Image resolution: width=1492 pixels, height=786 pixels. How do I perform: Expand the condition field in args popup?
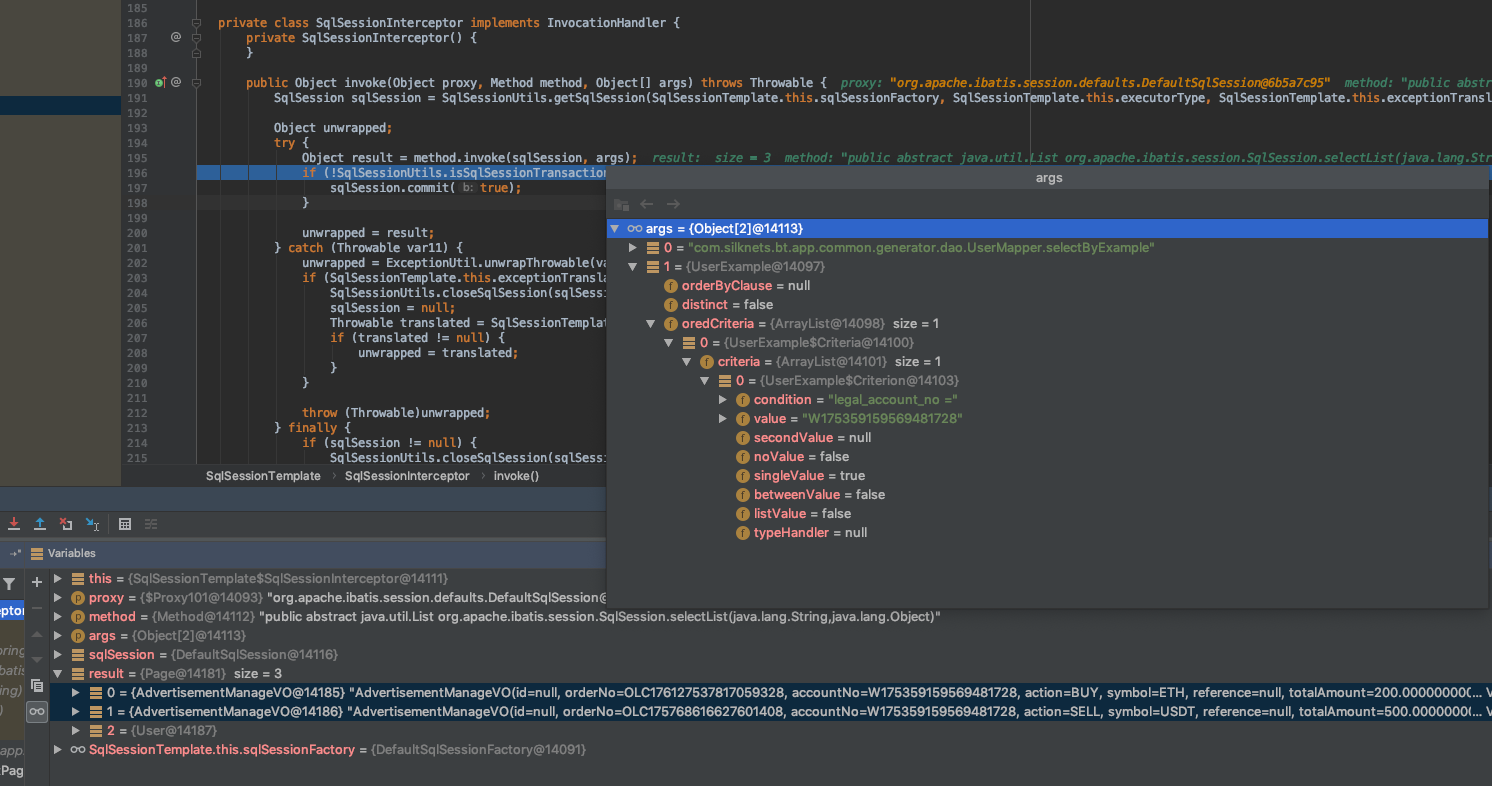click(x=724, y=400)
